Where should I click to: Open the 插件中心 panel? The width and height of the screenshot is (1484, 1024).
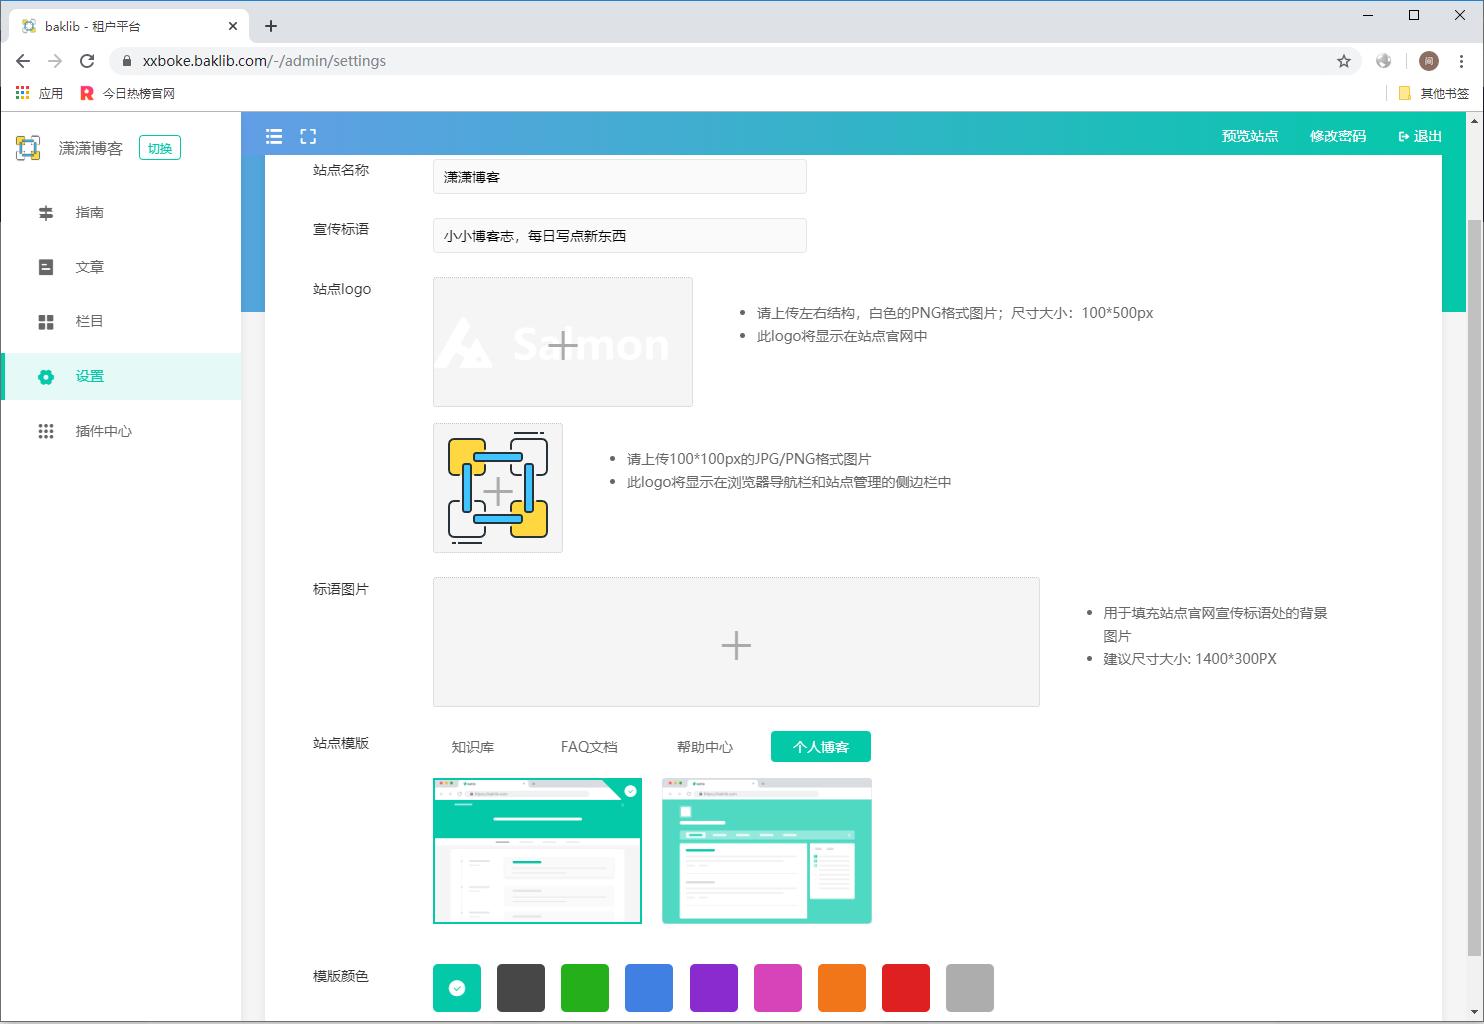[x=104, y=430]
